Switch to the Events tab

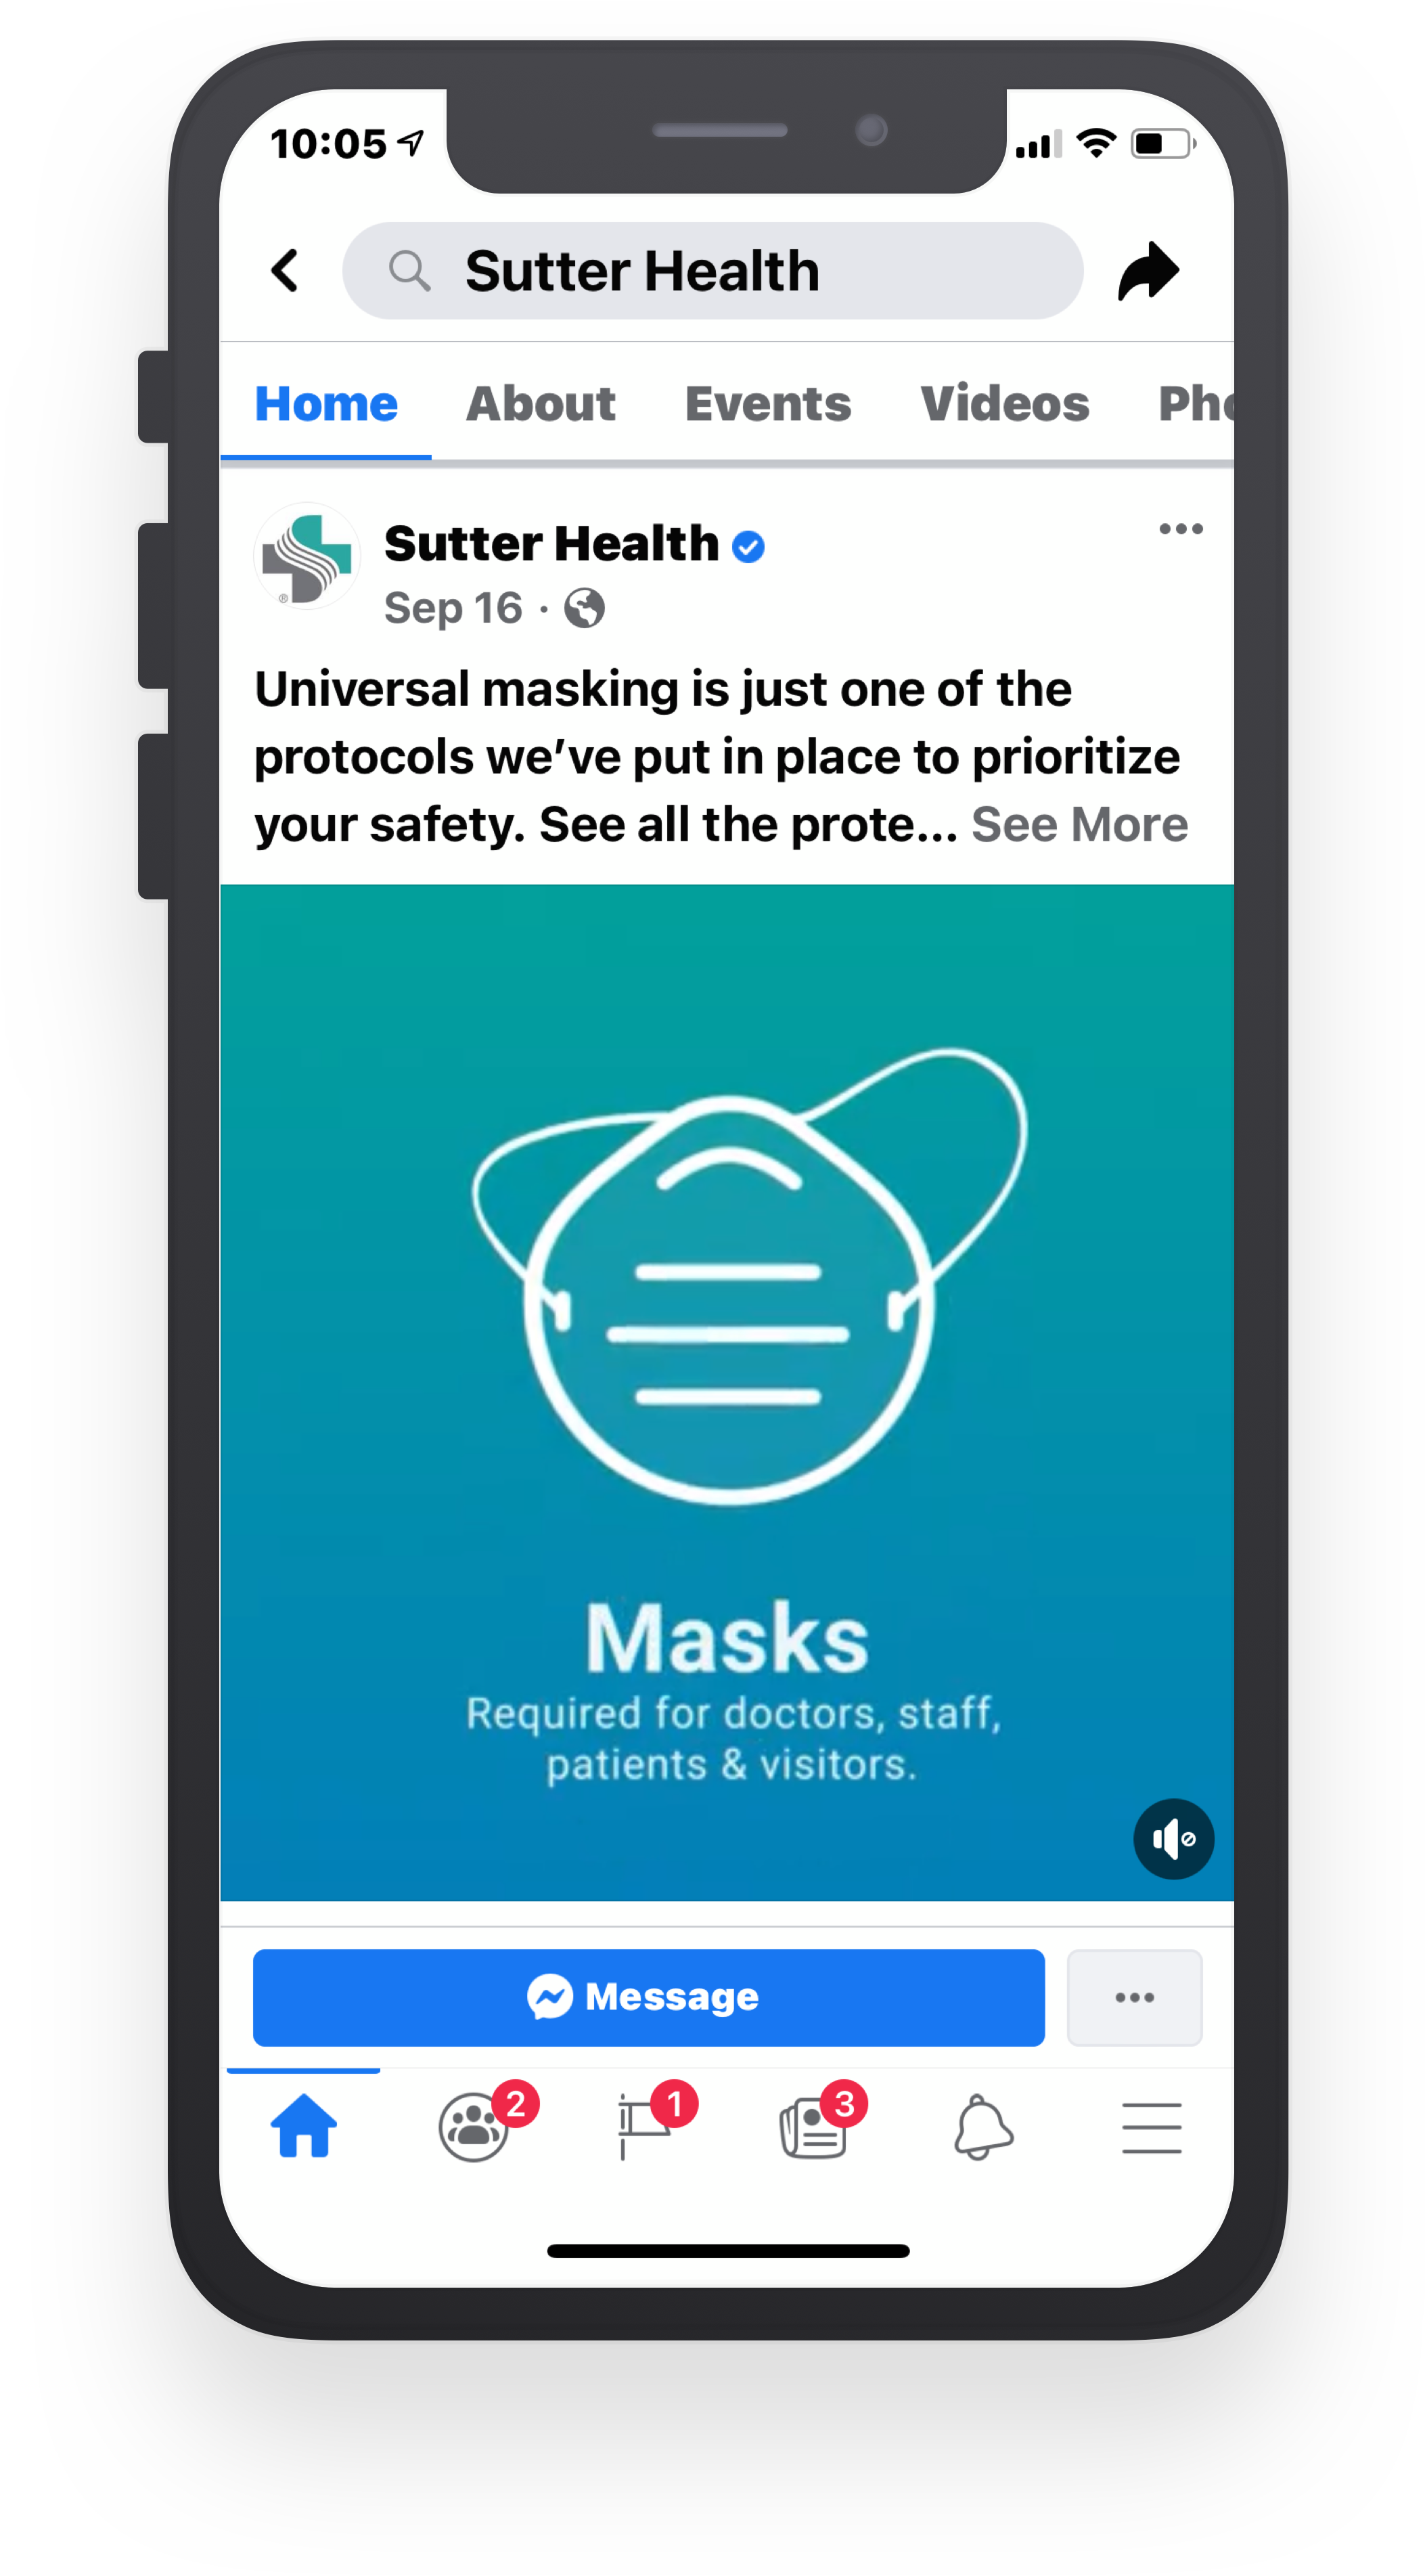pyautogui.click(x=768, y=404)
